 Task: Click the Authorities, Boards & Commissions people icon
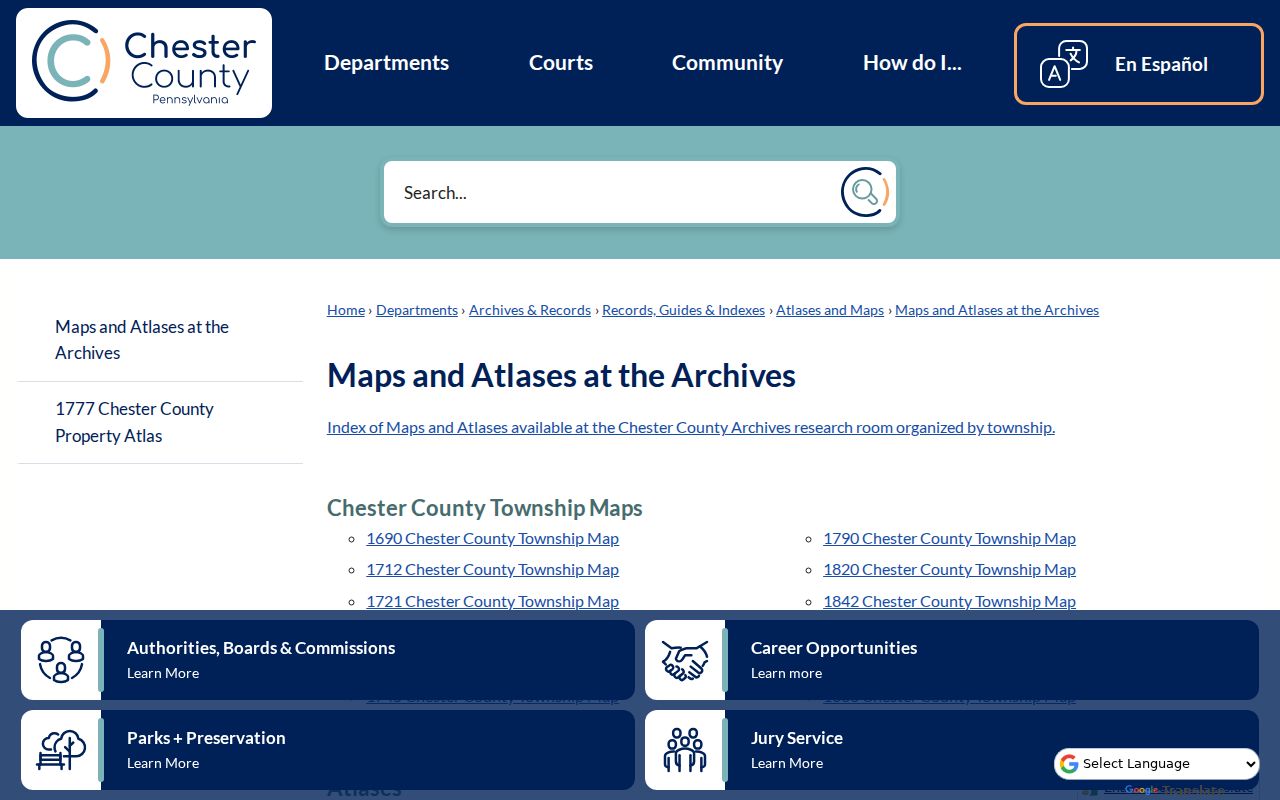pos(61,660)
